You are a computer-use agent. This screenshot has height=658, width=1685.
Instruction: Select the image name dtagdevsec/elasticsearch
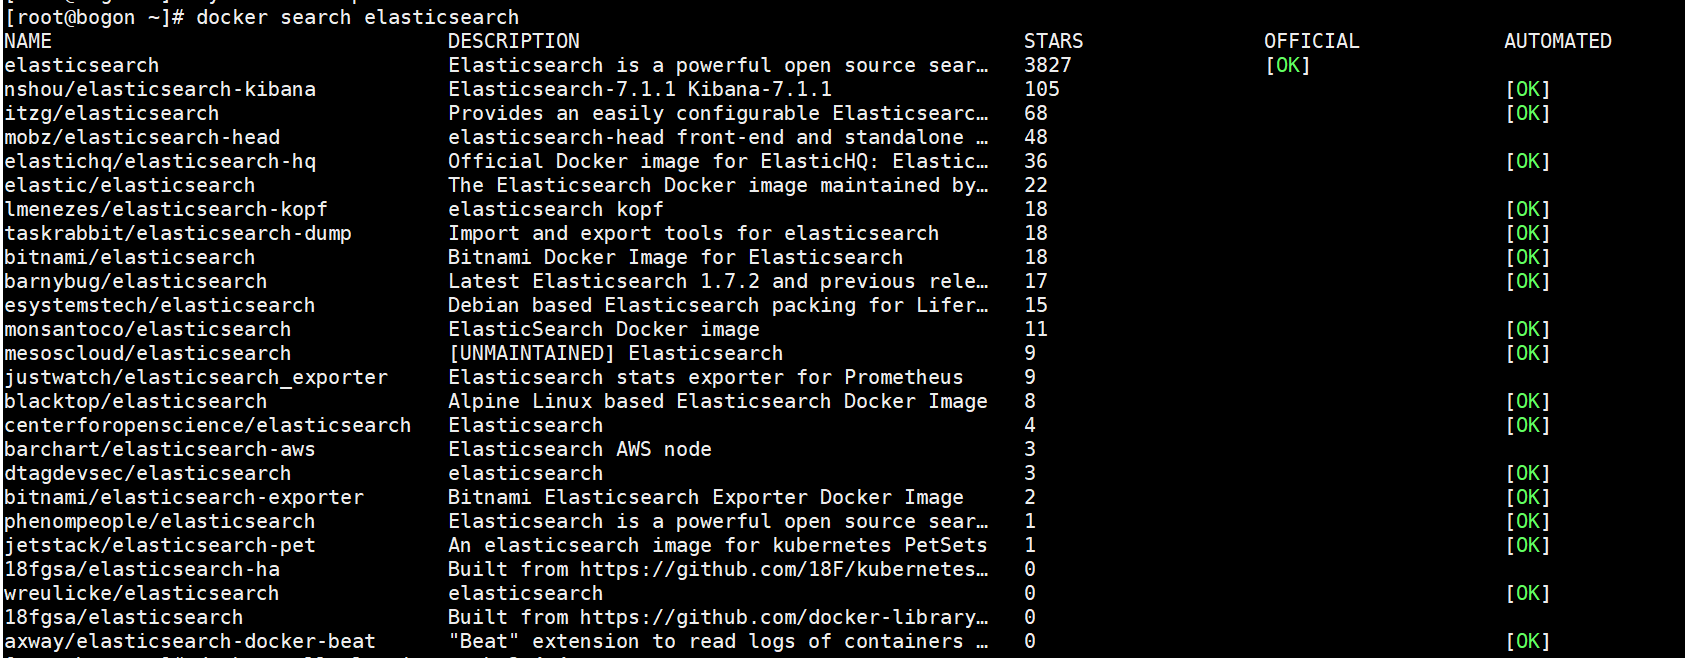(148, 473)
